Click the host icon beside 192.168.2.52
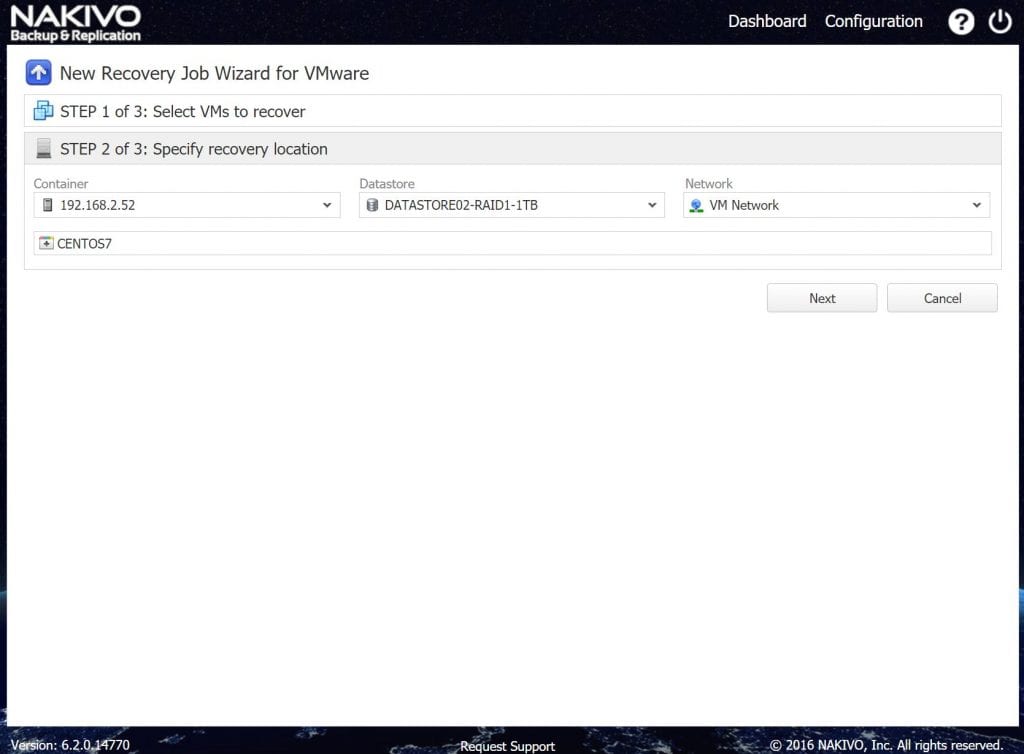The width and height of the screenshot is (1024, 754). click(x=46, y=205)
